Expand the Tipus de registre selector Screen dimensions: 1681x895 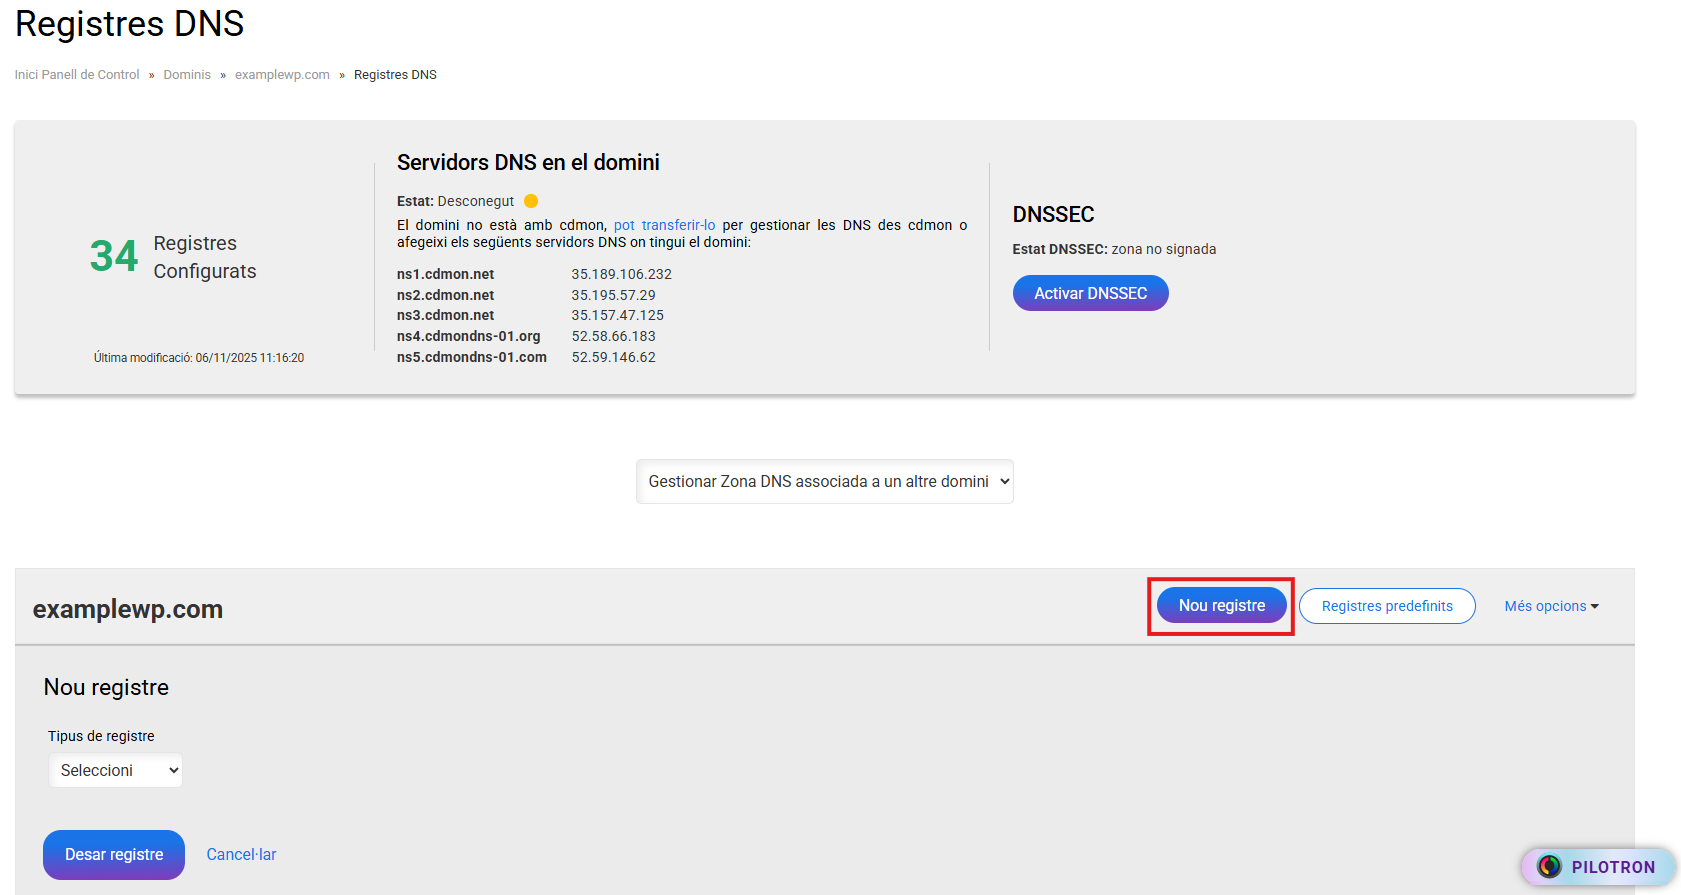[x=116, y=770]
